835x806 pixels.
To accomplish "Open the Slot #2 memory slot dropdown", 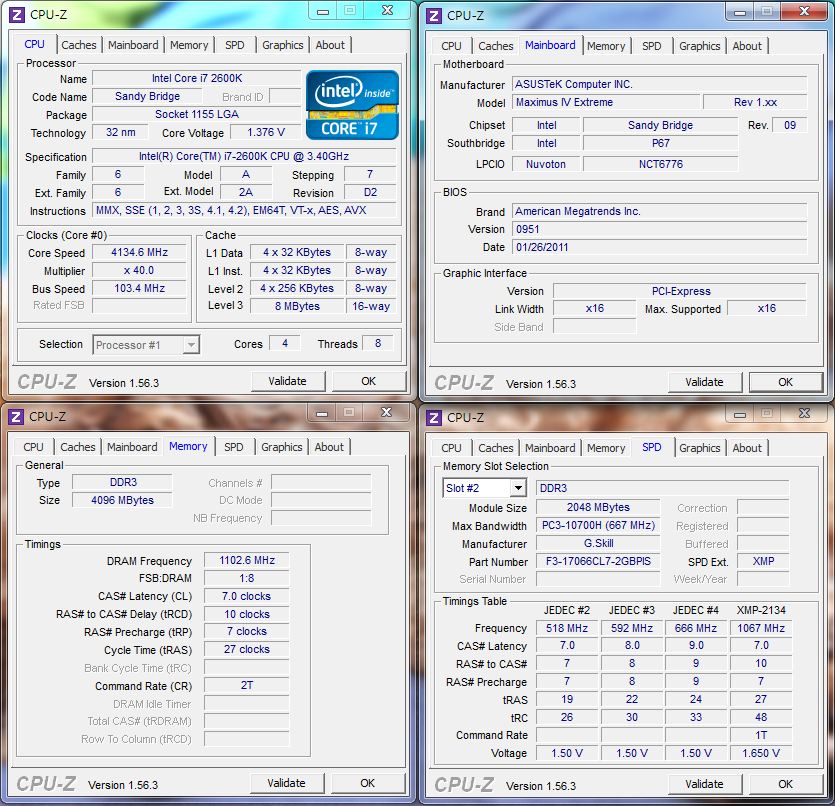I will [x=517, y=488].
